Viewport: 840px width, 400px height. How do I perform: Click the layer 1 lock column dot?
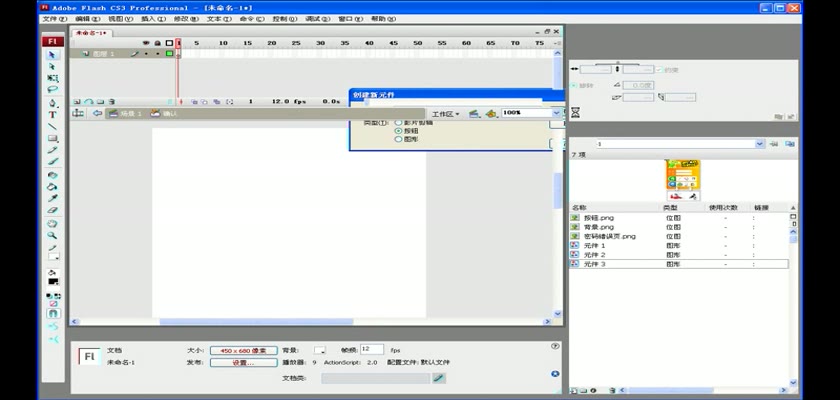tap(158, 54)
